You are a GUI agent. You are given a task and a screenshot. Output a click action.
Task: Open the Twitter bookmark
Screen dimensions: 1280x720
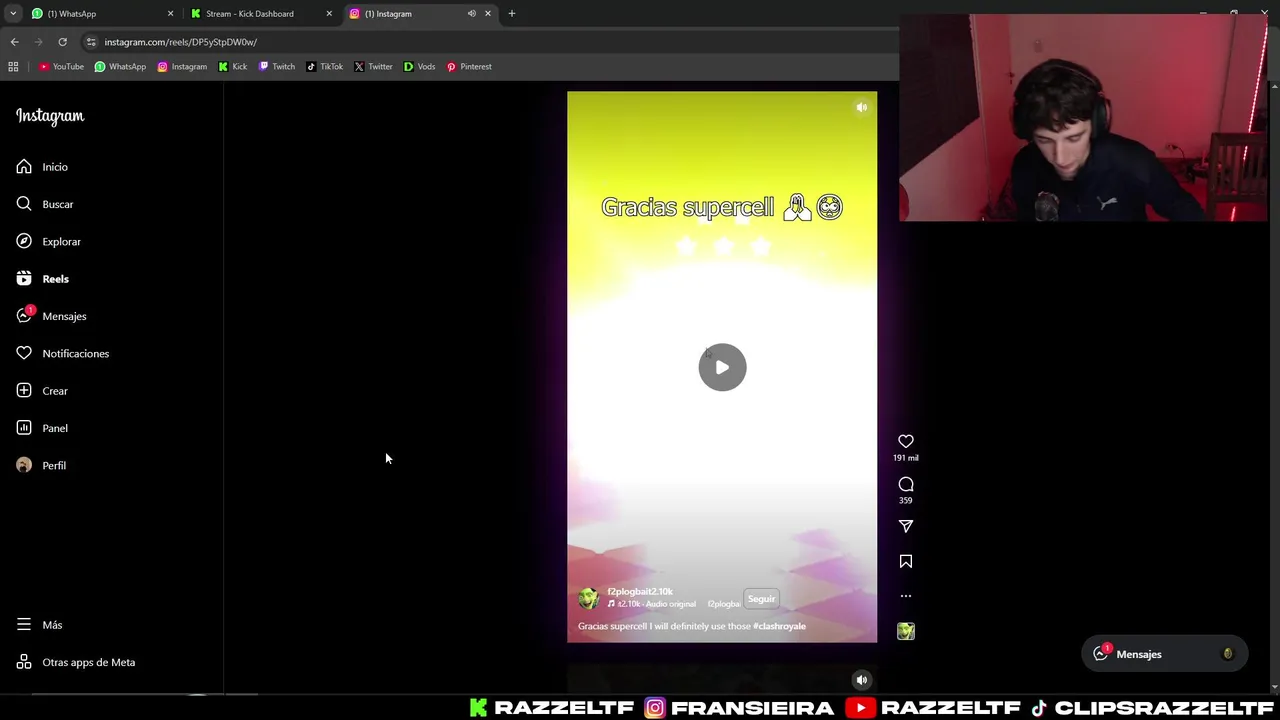pos(373,67)
